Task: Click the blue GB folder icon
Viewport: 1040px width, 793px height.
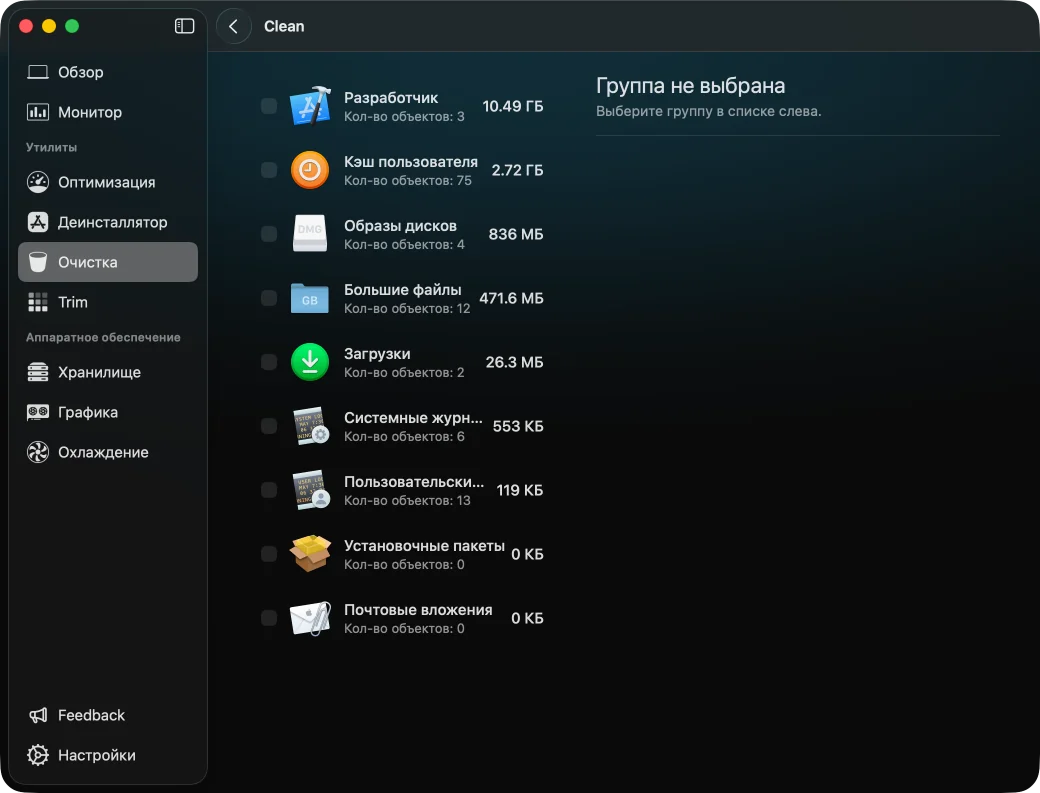Action: 310,298
